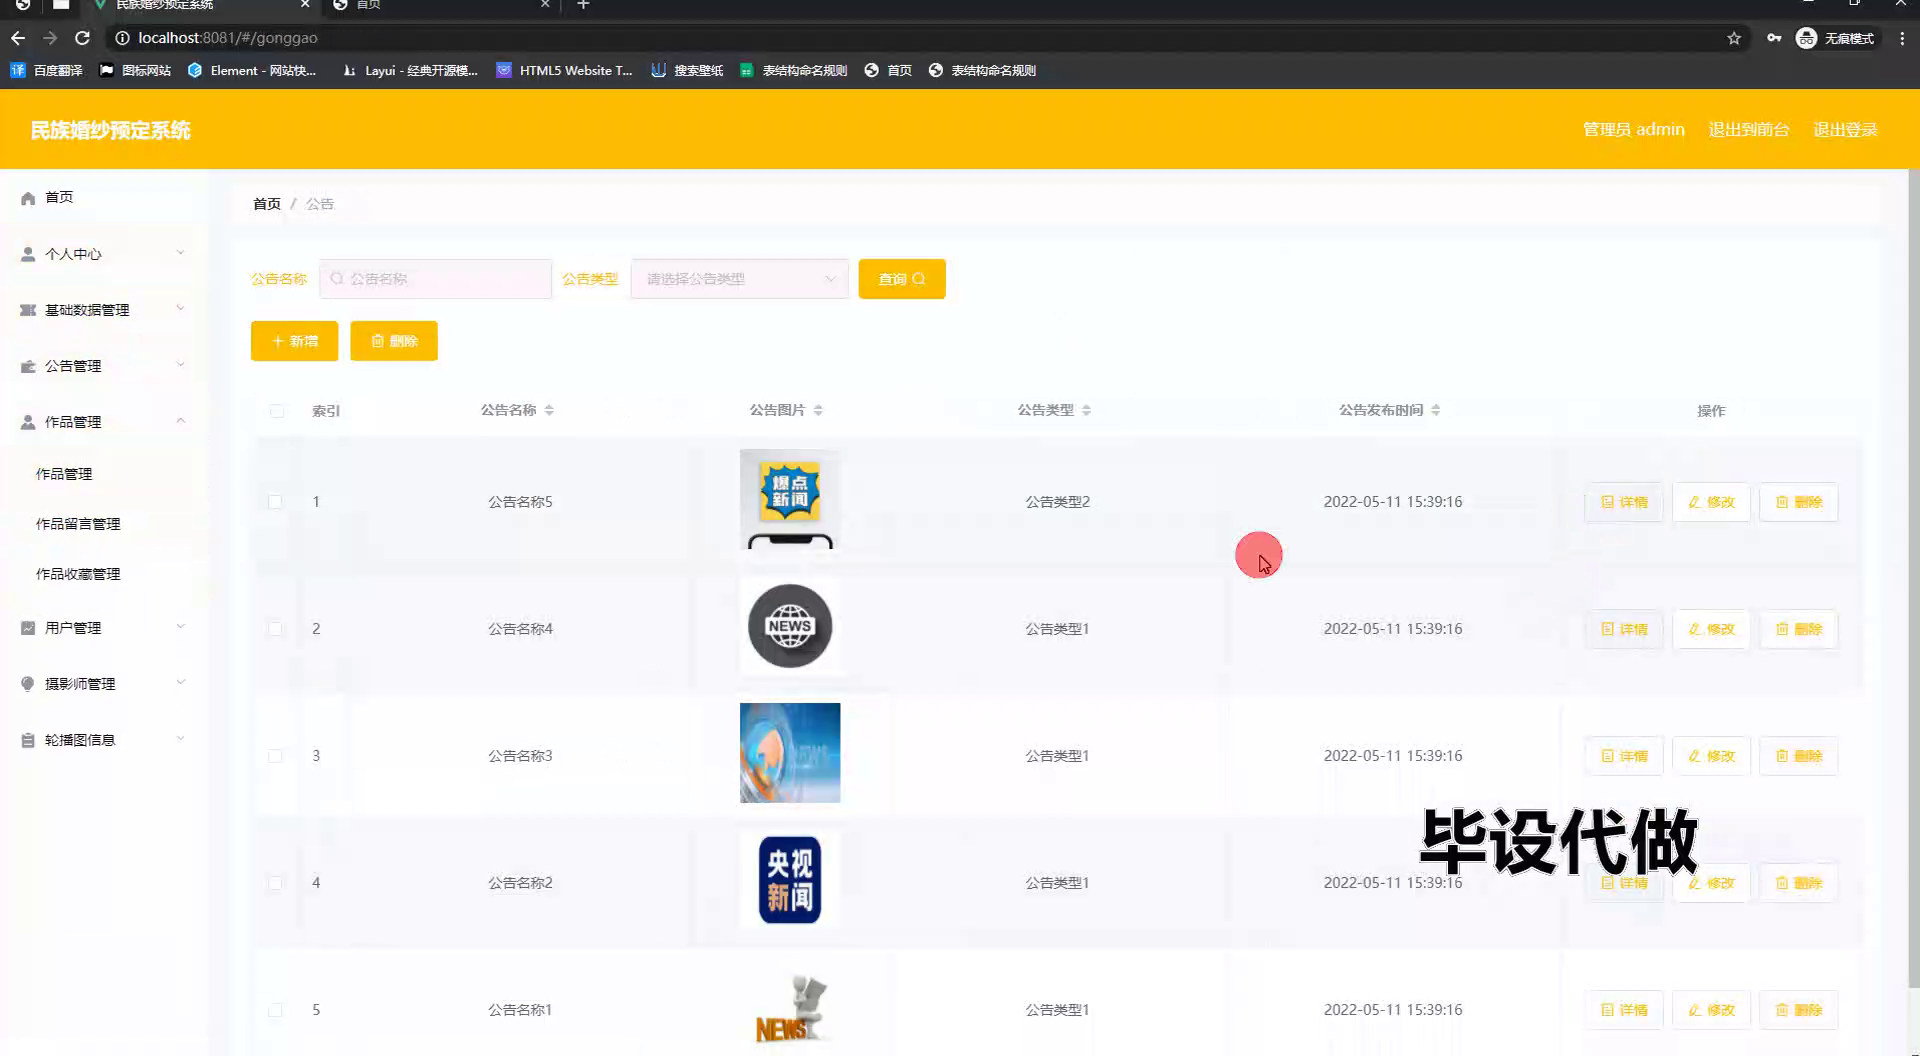Open the HTML5 Website bookmark

pos(565,70)
